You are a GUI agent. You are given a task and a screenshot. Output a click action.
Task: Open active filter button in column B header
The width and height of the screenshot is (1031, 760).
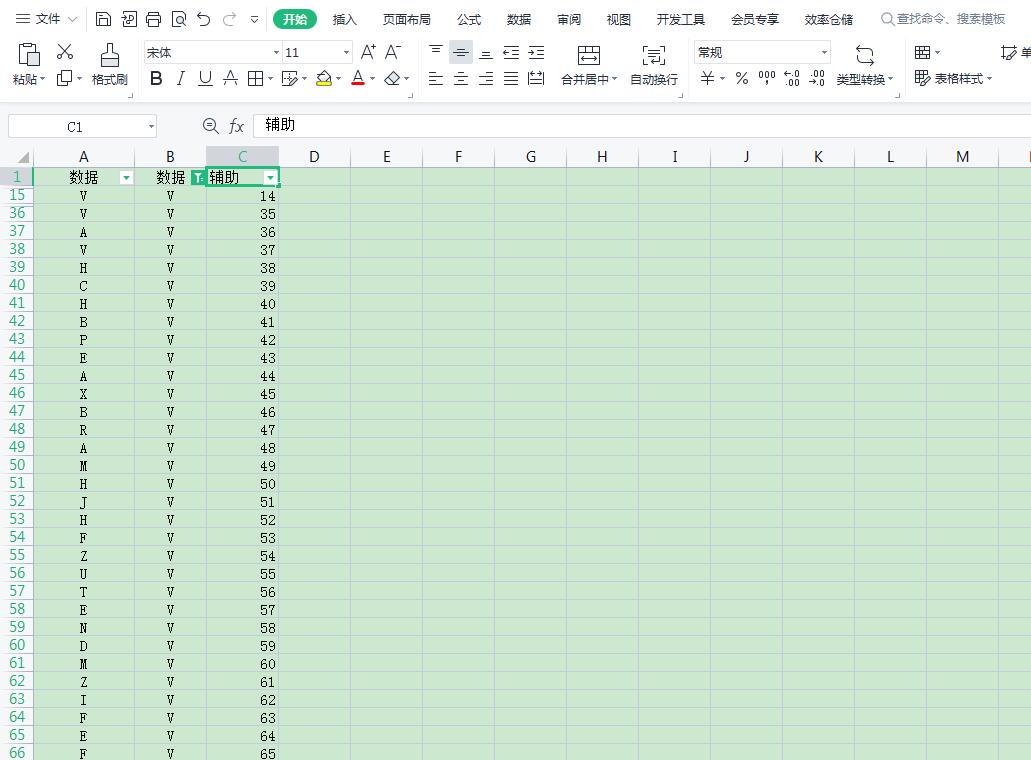click(x=197, y=178)
